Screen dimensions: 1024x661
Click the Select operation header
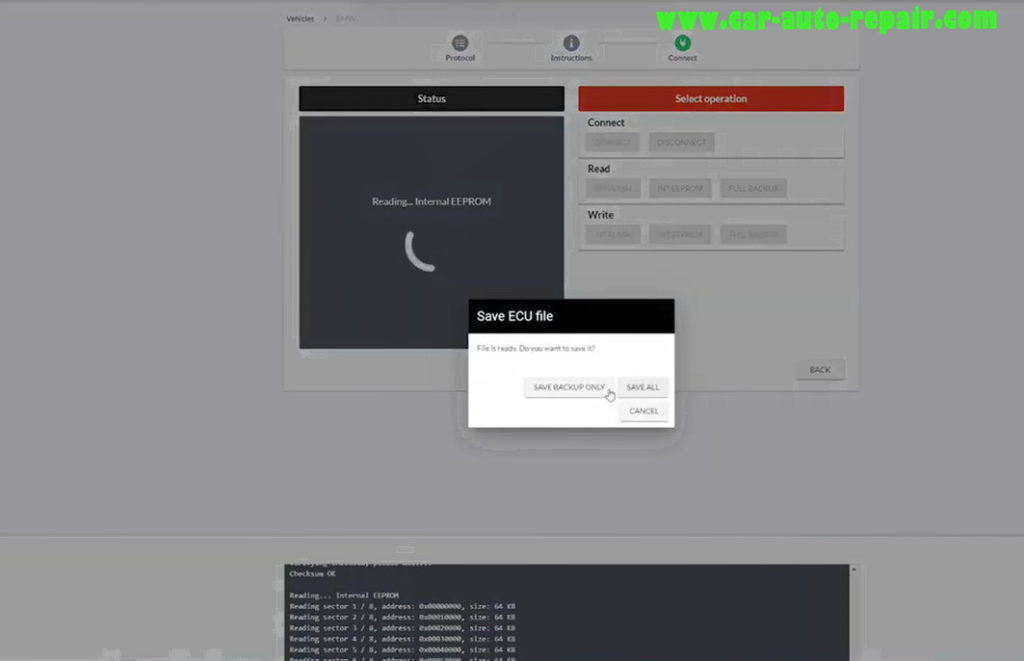tap(711, 98)
